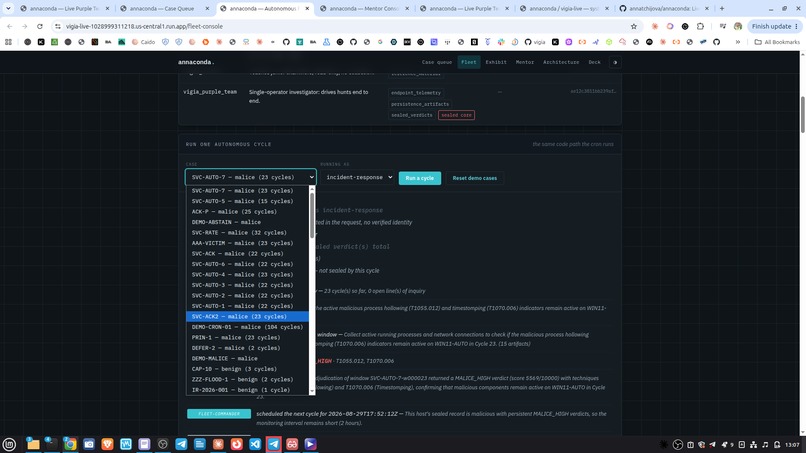Open the Caido bookmark
The height and width of the screenshot is (453, 806).
point(143,42)
